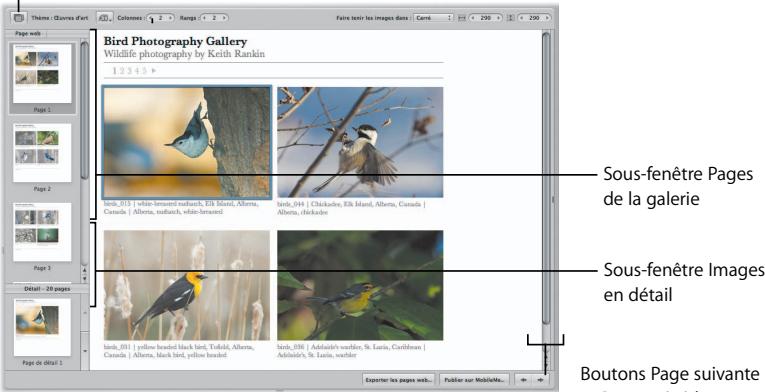Decrease the Colonnes stepper value

click(x=151, y=18)
